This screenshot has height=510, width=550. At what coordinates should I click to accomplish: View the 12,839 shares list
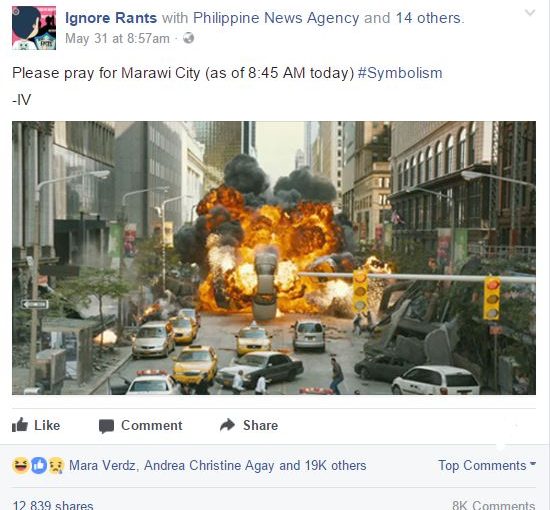pos(53,505)
